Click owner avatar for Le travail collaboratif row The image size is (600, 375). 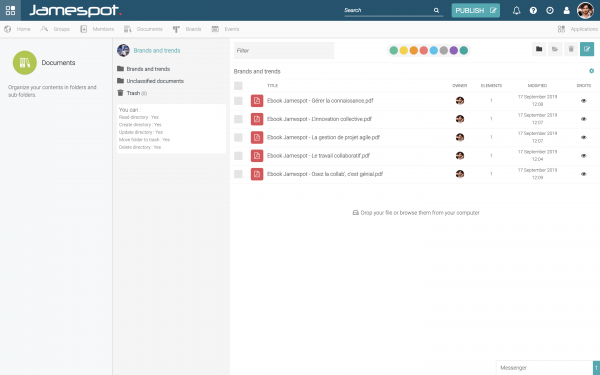click(x=460, y=156)
